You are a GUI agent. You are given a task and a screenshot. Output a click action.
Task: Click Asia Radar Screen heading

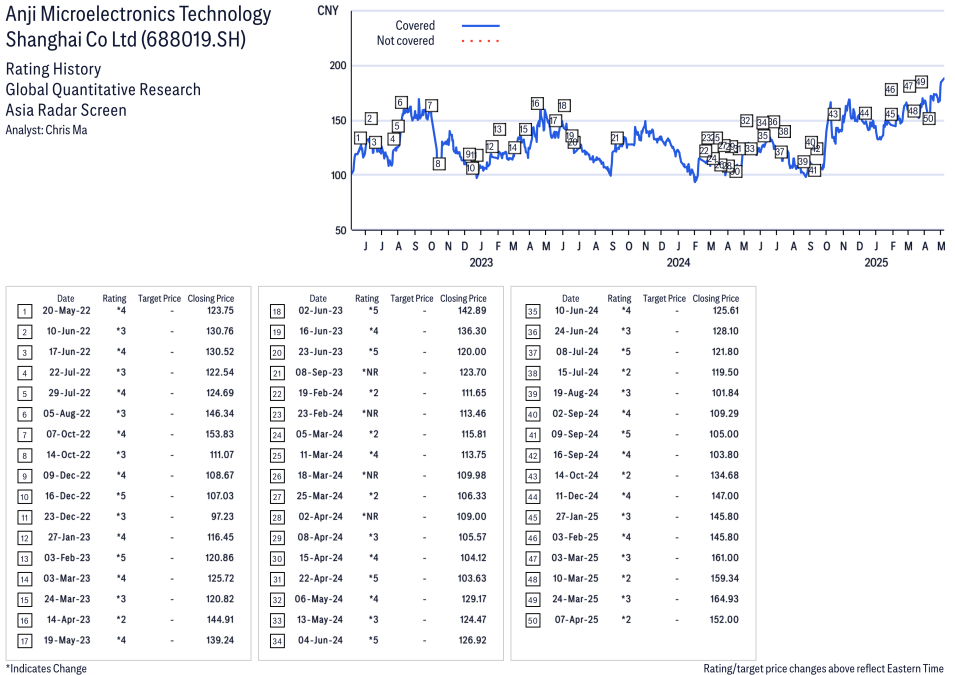tap(66, 110)
